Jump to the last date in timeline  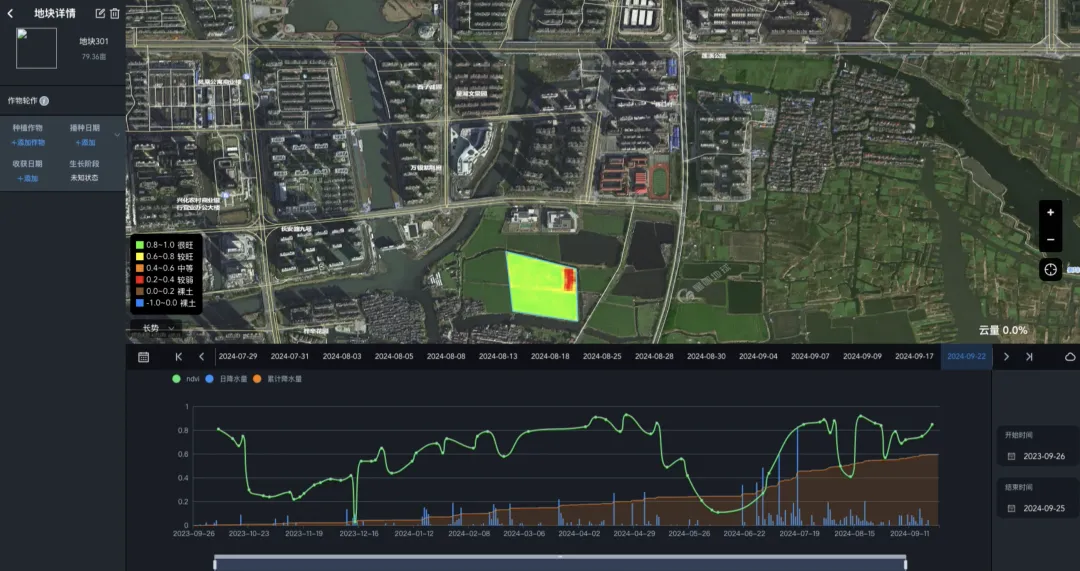[x=1029, y=357]
